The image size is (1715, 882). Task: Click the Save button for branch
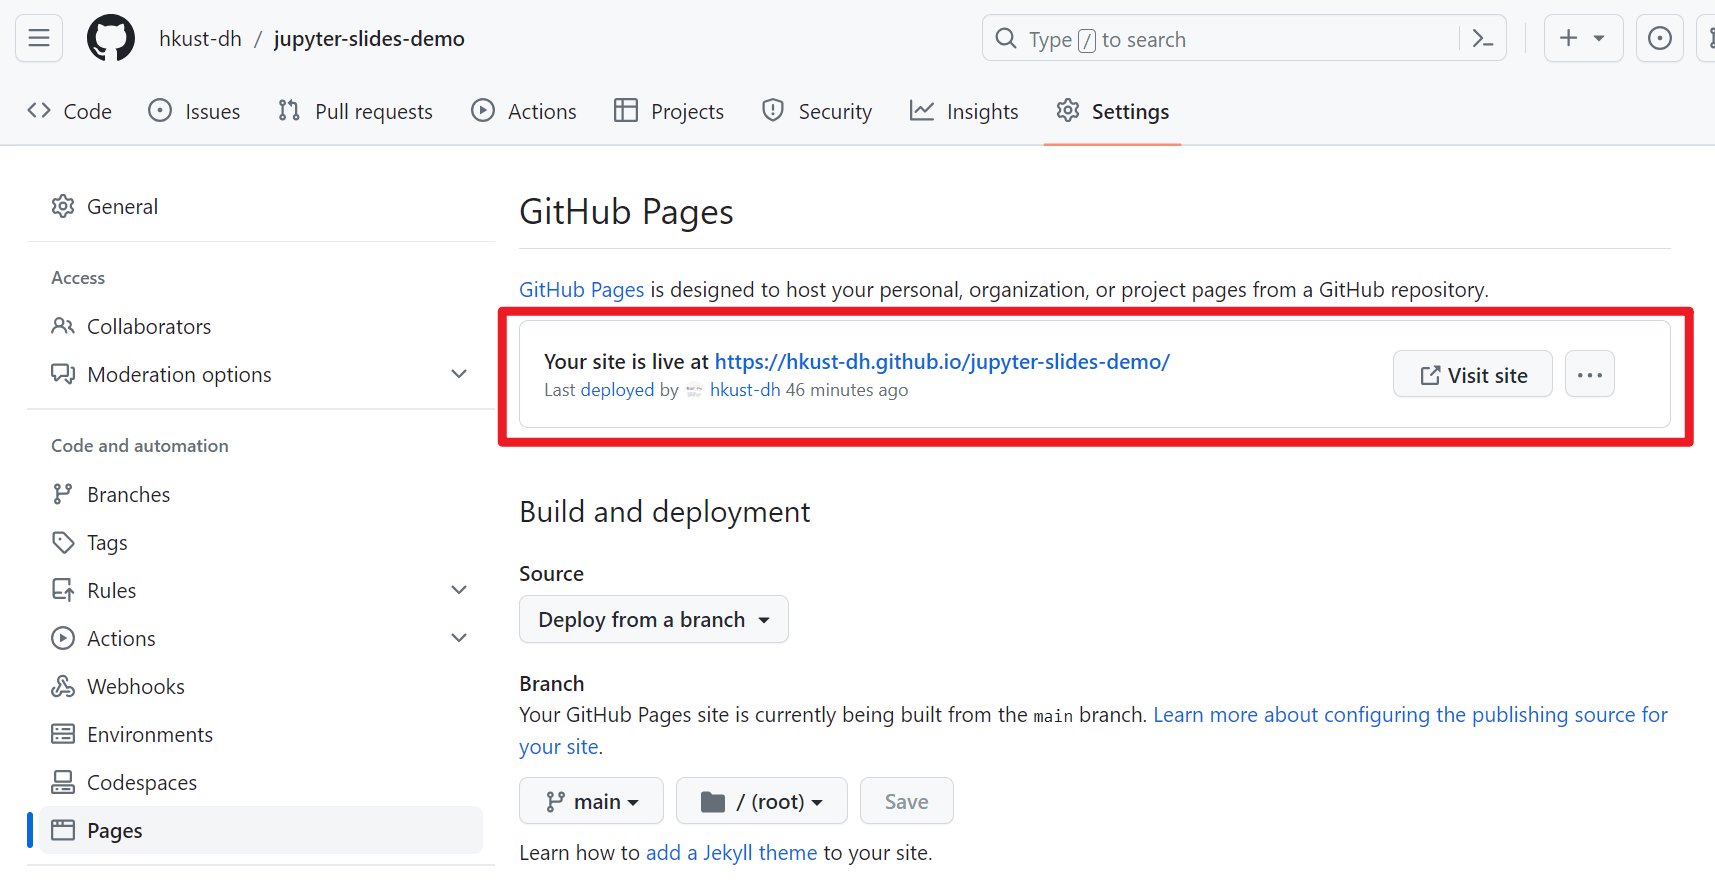[907, 801]
